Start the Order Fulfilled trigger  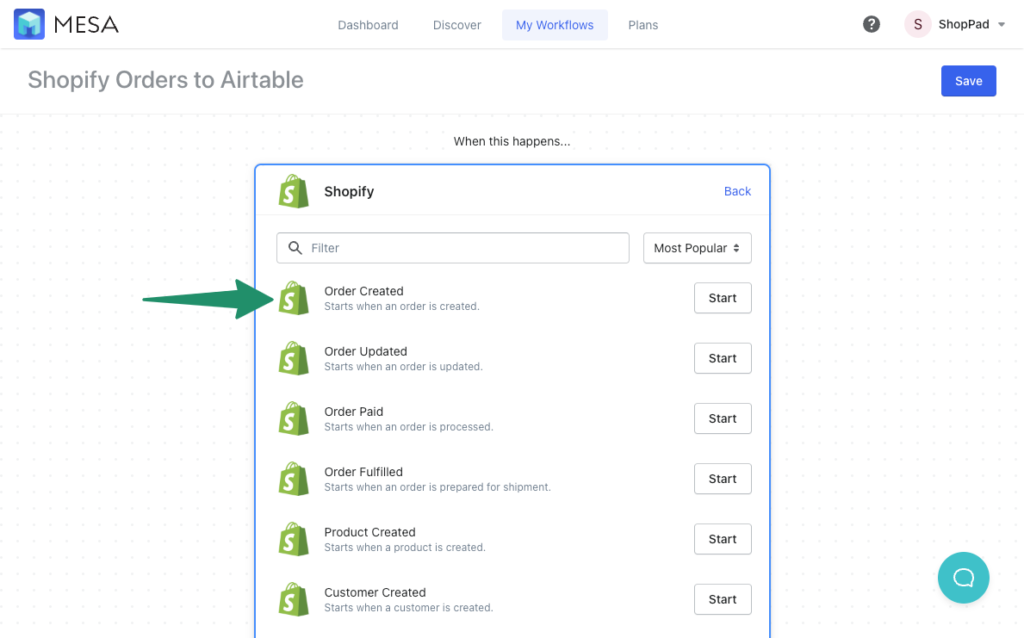tap(722, 478)
